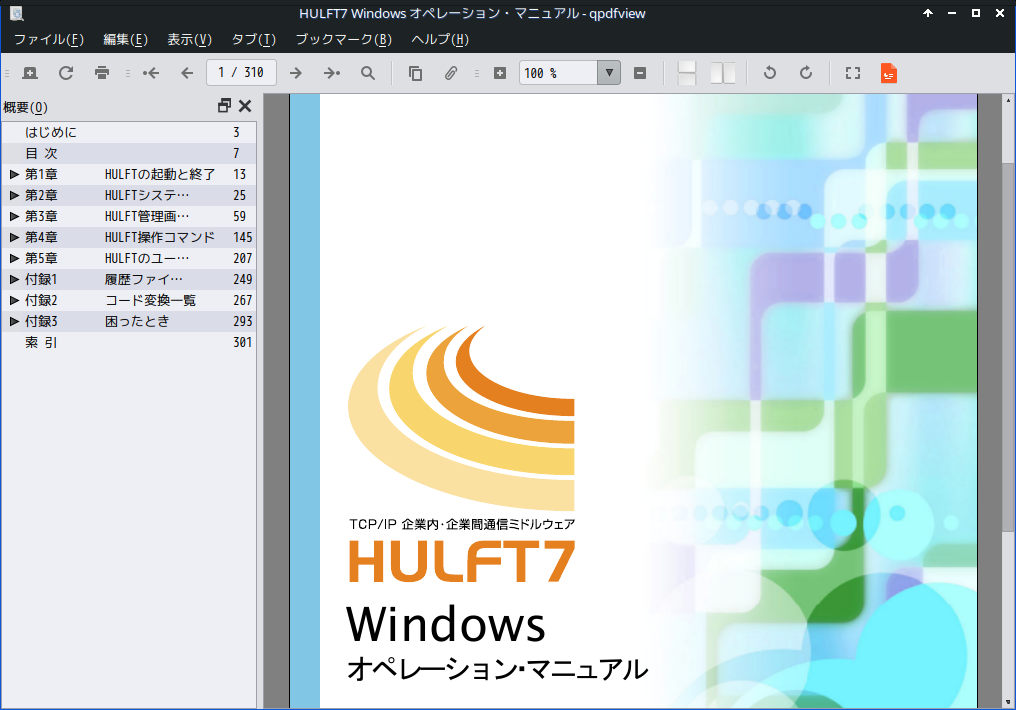The image size is (1016, 710).
Task: Float the outline panel with detach icon
Action: point(224,106)
